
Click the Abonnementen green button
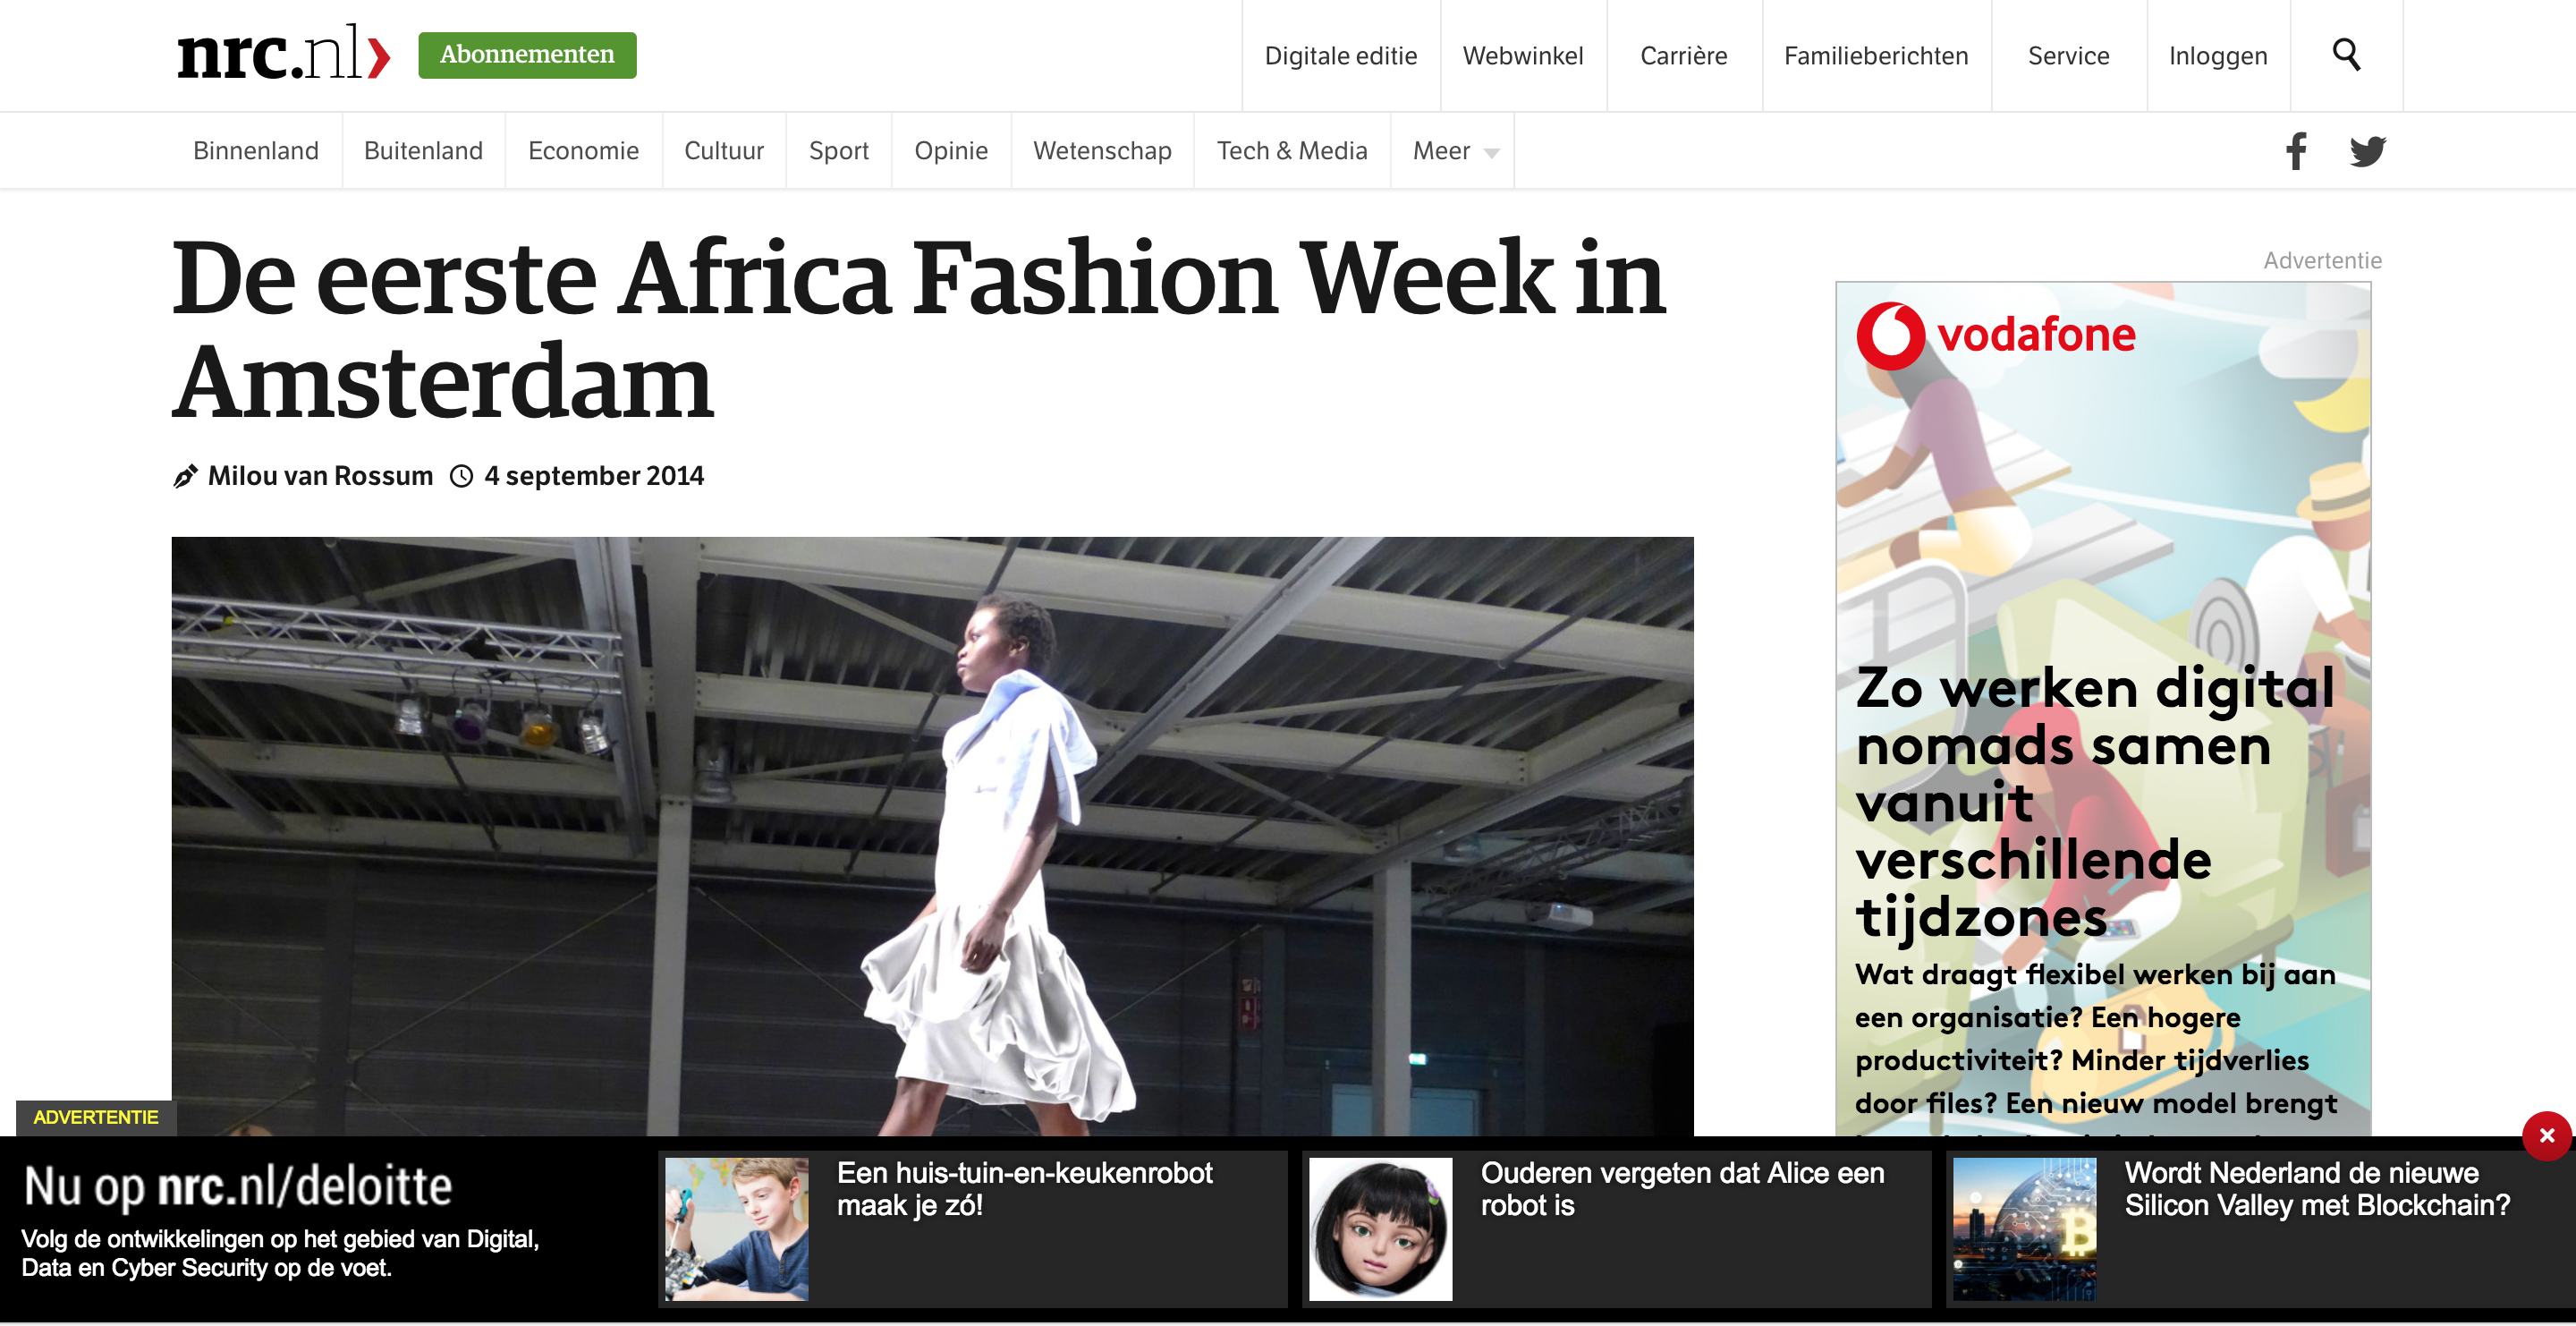pyautogui.click(x=527, y=55)
